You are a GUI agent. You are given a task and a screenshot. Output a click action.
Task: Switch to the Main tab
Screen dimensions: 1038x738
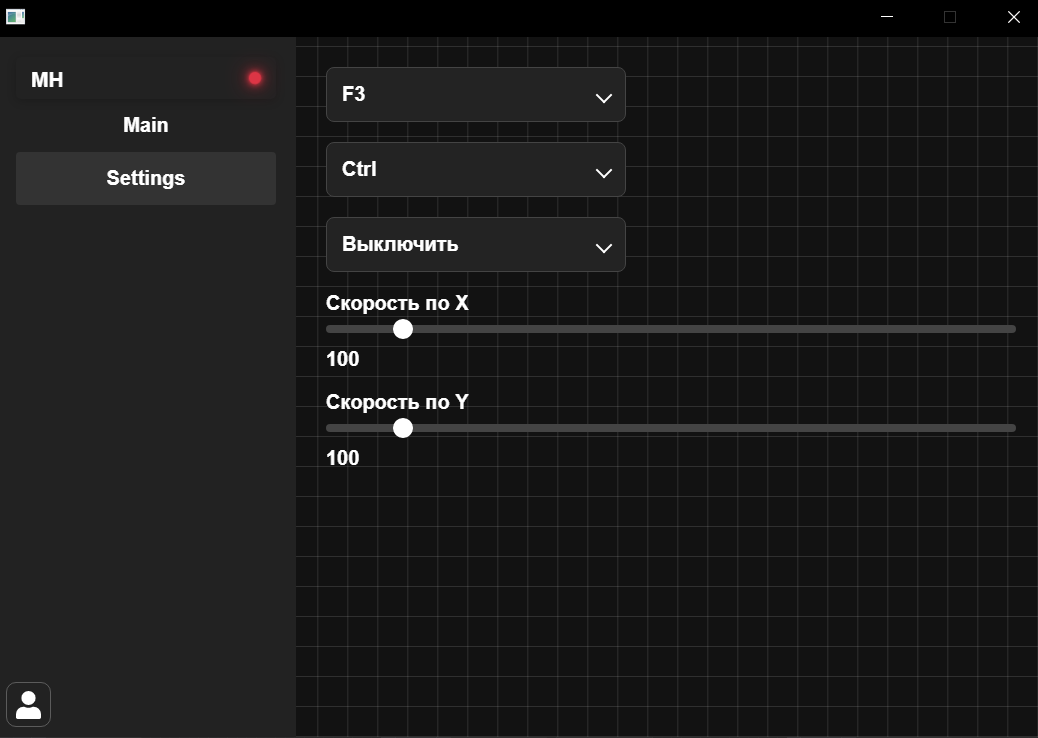[x=146, y=125]
